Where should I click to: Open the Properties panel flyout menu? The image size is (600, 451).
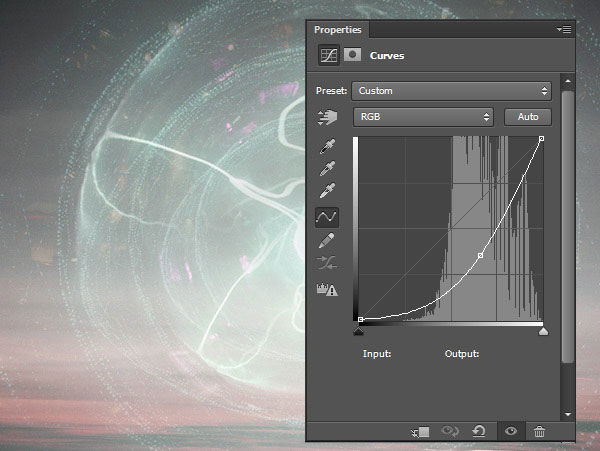click(564, 30)
